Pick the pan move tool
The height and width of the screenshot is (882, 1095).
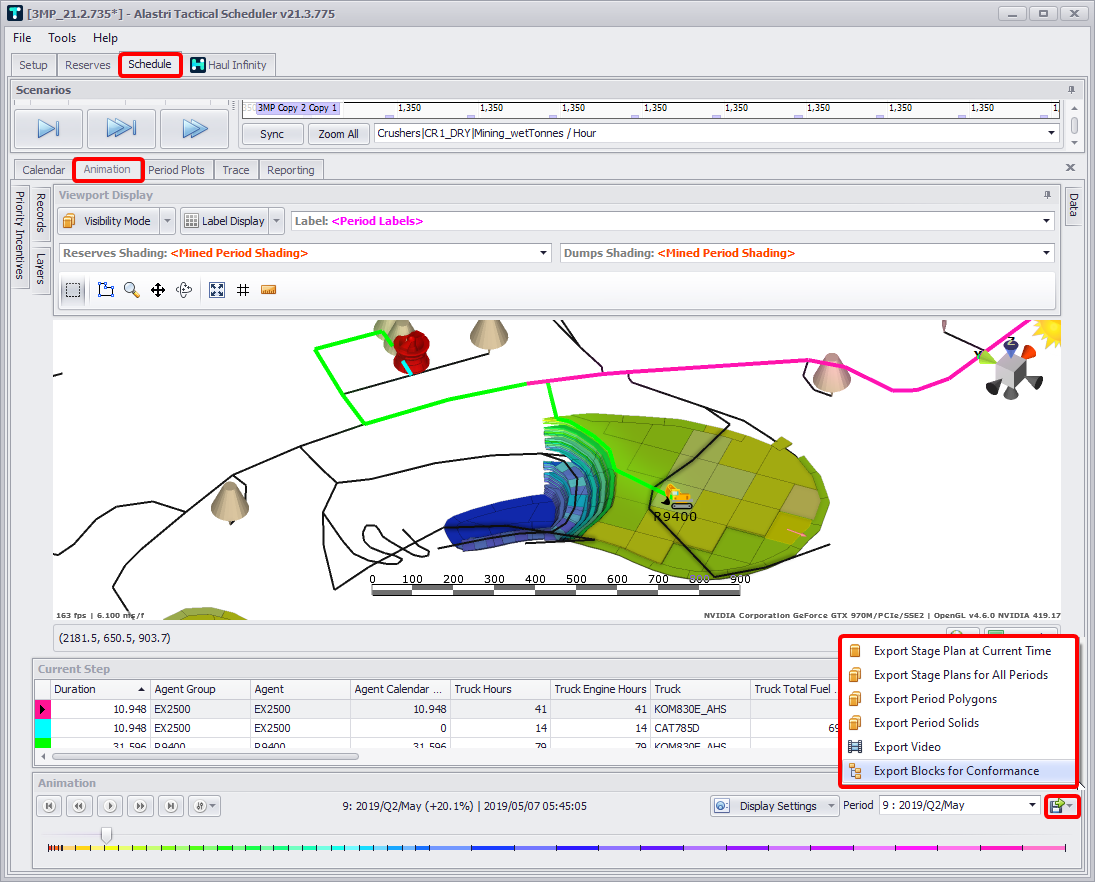click(158, 290)
